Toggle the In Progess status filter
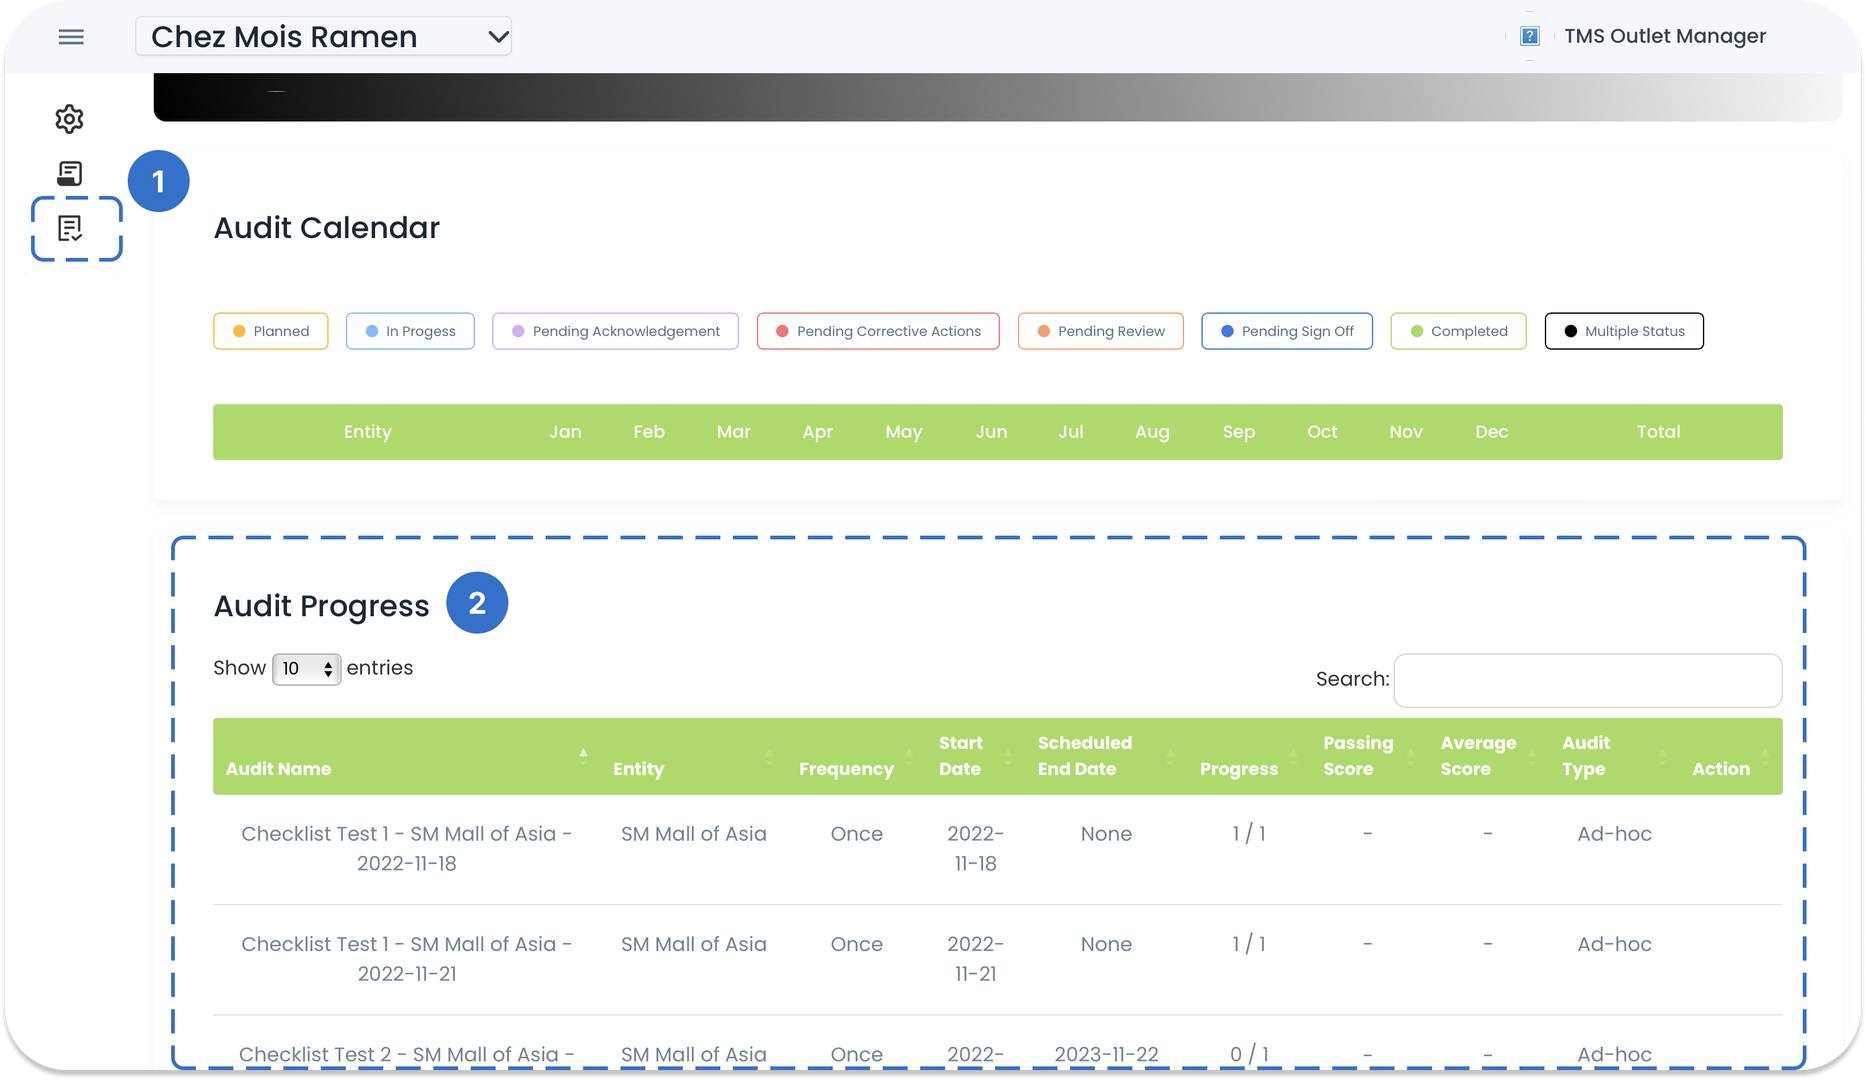The image size is (1866, 1080). [410, 331]
